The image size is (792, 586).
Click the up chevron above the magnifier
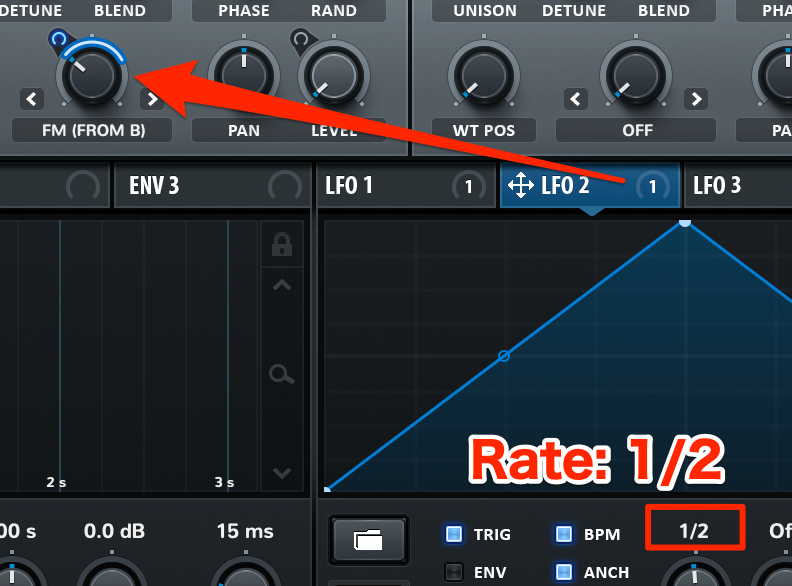[282, 285]
